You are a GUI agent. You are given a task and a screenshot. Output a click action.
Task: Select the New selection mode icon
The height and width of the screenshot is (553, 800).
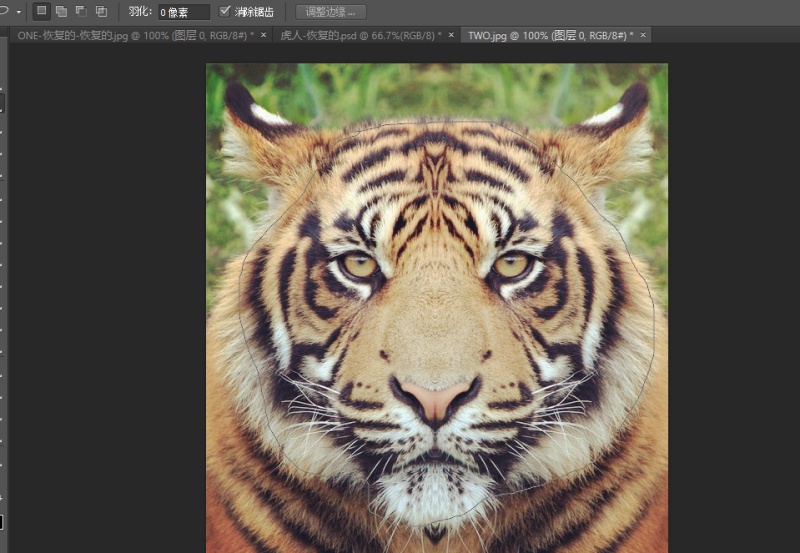coord(41,11)
